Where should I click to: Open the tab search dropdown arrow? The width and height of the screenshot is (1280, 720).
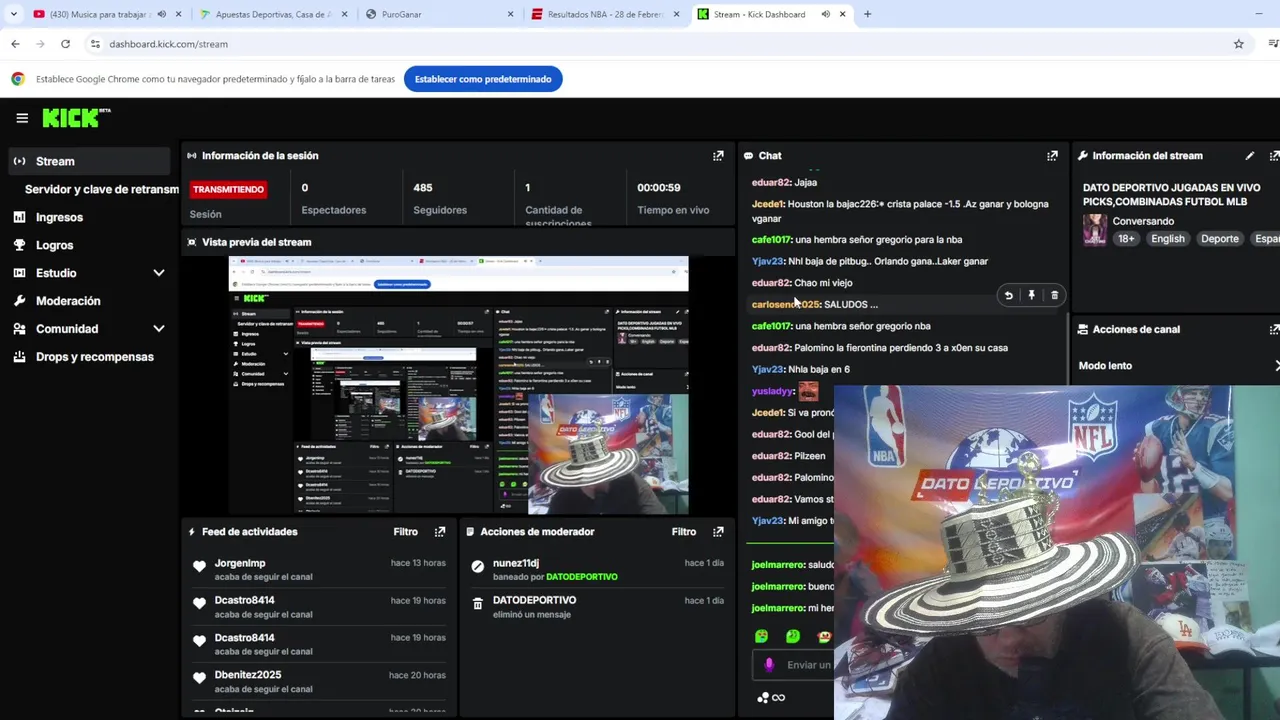(x=13, y=14)
